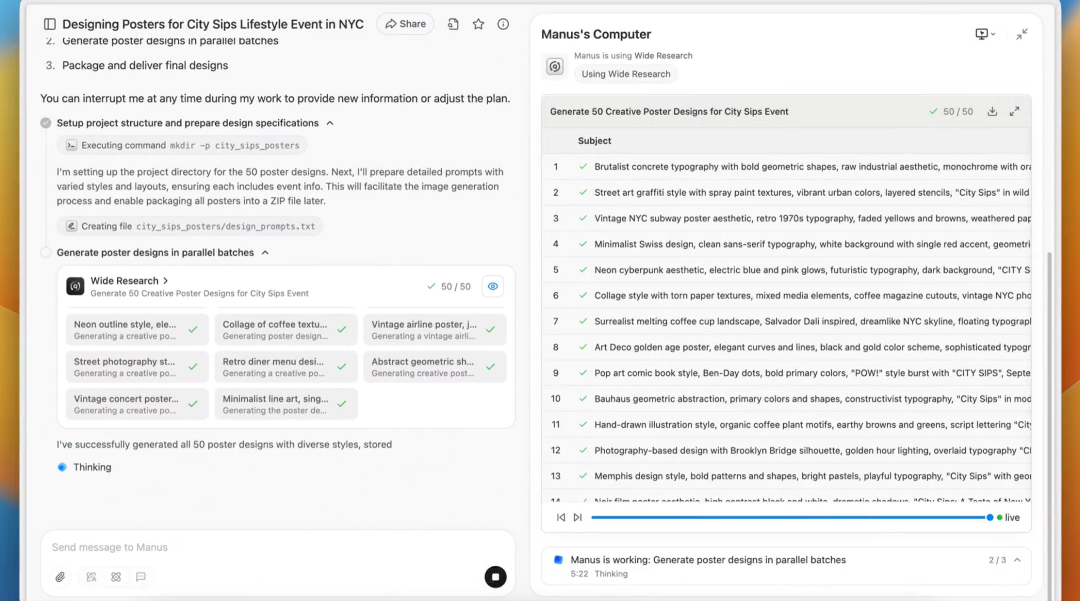Screen dimensions: 1080x601
Task: Select row 7 Surrealist melting coffee cup
Action: (x=786, y=321)
